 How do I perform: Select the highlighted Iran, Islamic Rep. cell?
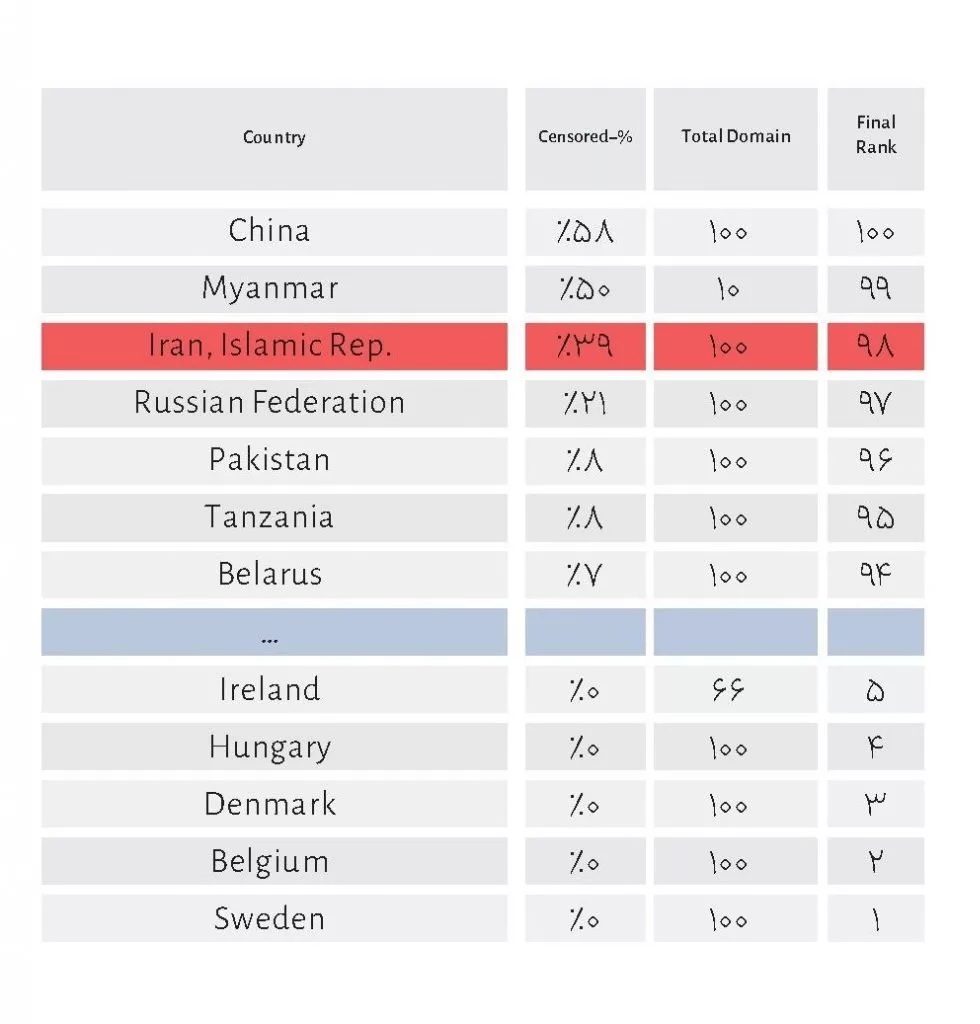[270, 346]
